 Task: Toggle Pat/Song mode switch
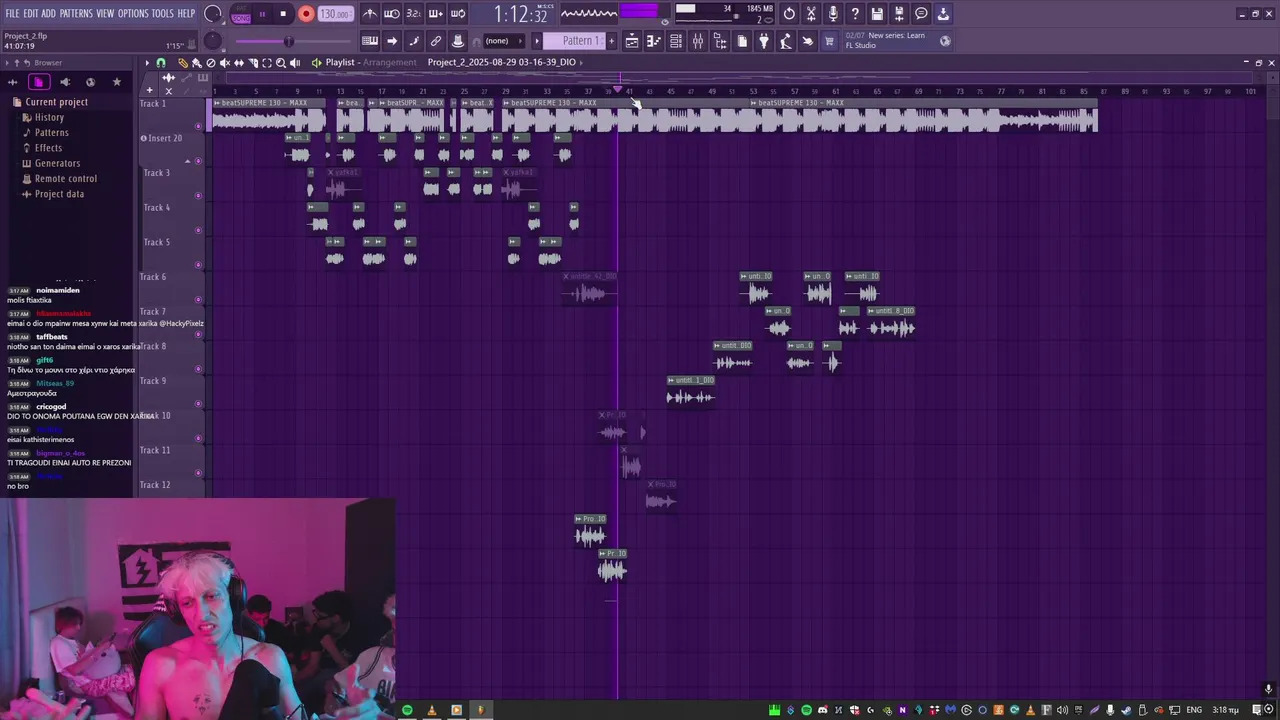click(x=242, y=14)
